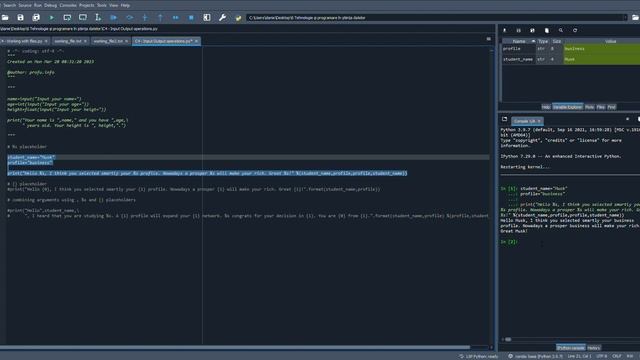
Task: Browse working directory with far-right folder icon
Action: click(635, 18)
